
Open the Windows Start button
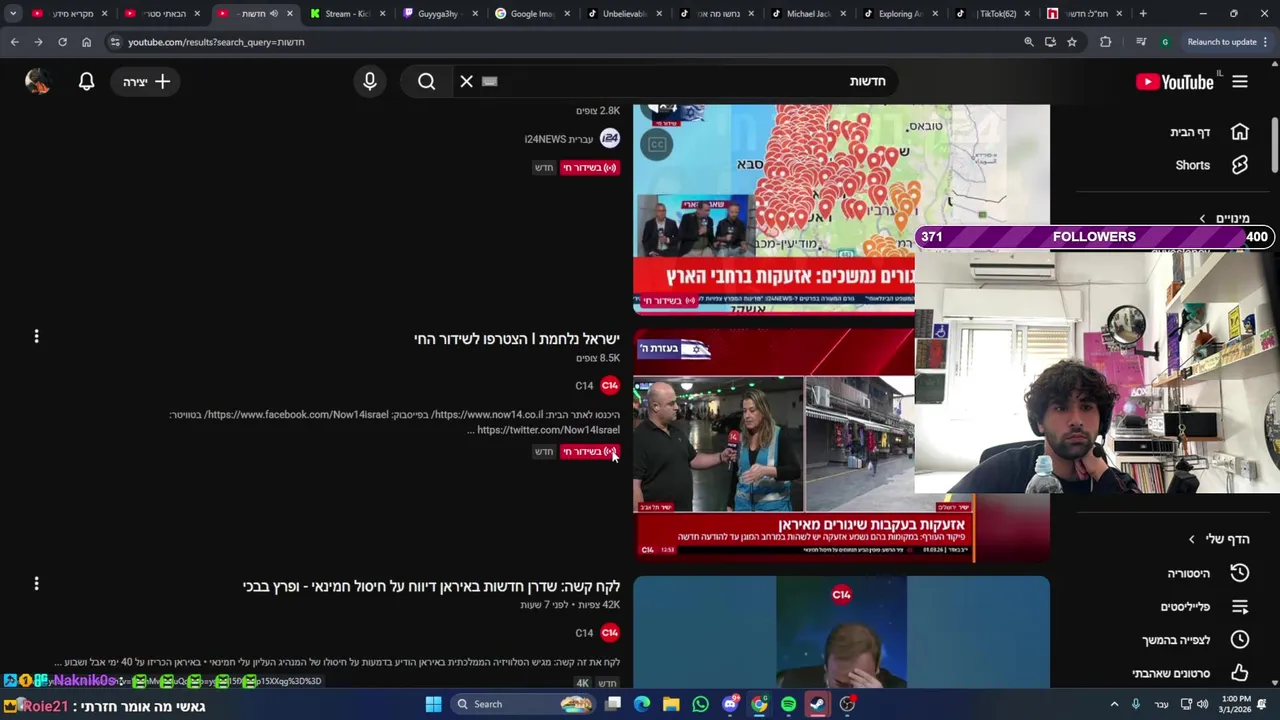(x=433, y=704)
